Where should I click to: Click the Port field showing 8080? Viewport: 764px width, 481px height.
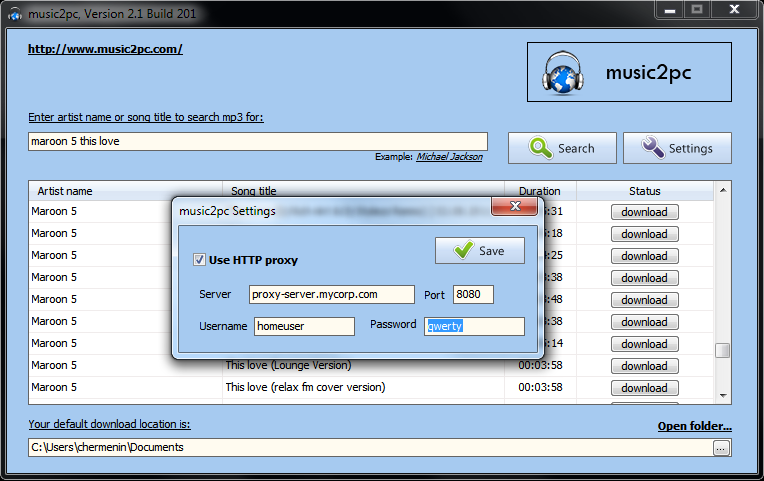pyautogui.click(x=473, y=294)
